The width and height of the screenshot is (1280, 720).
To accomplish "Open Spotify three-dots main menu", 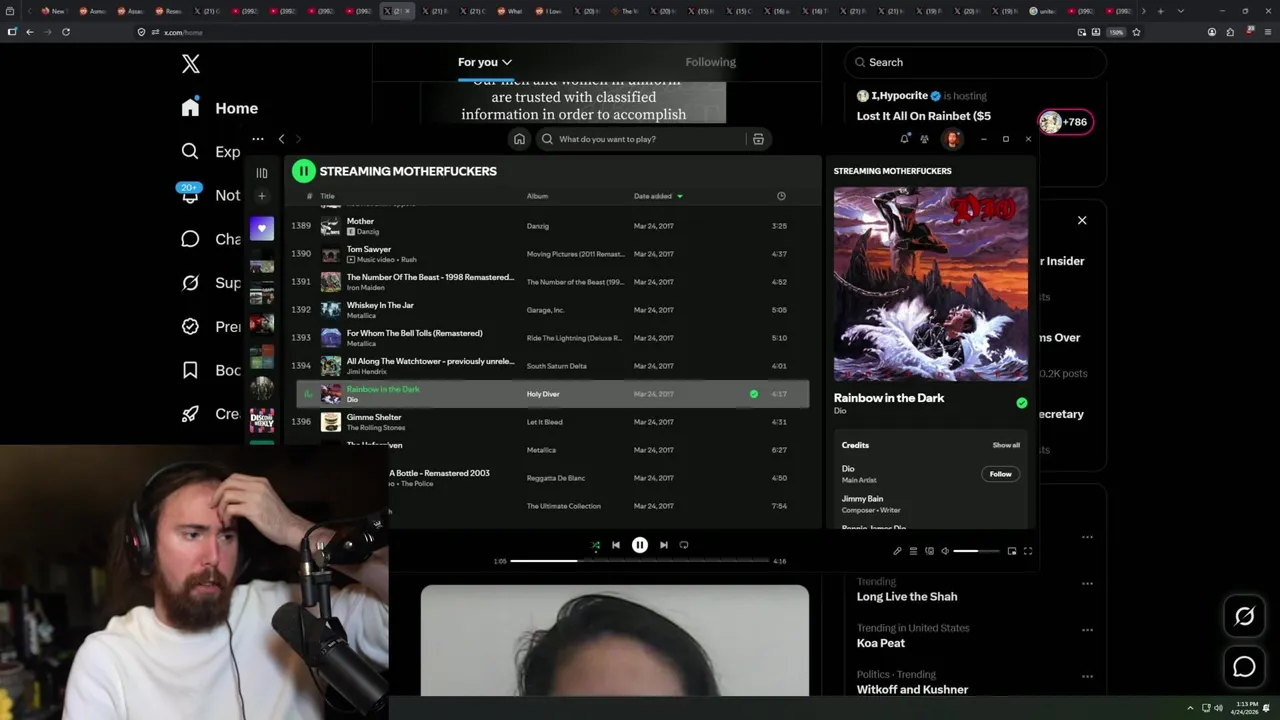I will tap(257, 139).
